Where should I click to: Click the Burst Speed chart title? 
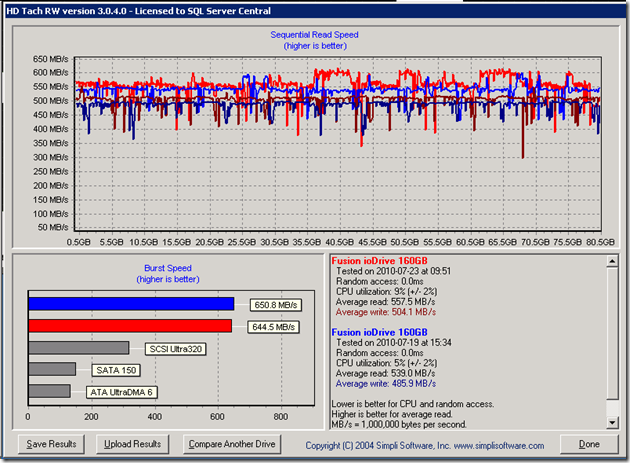pyautogui.click(x=166, y=270)
